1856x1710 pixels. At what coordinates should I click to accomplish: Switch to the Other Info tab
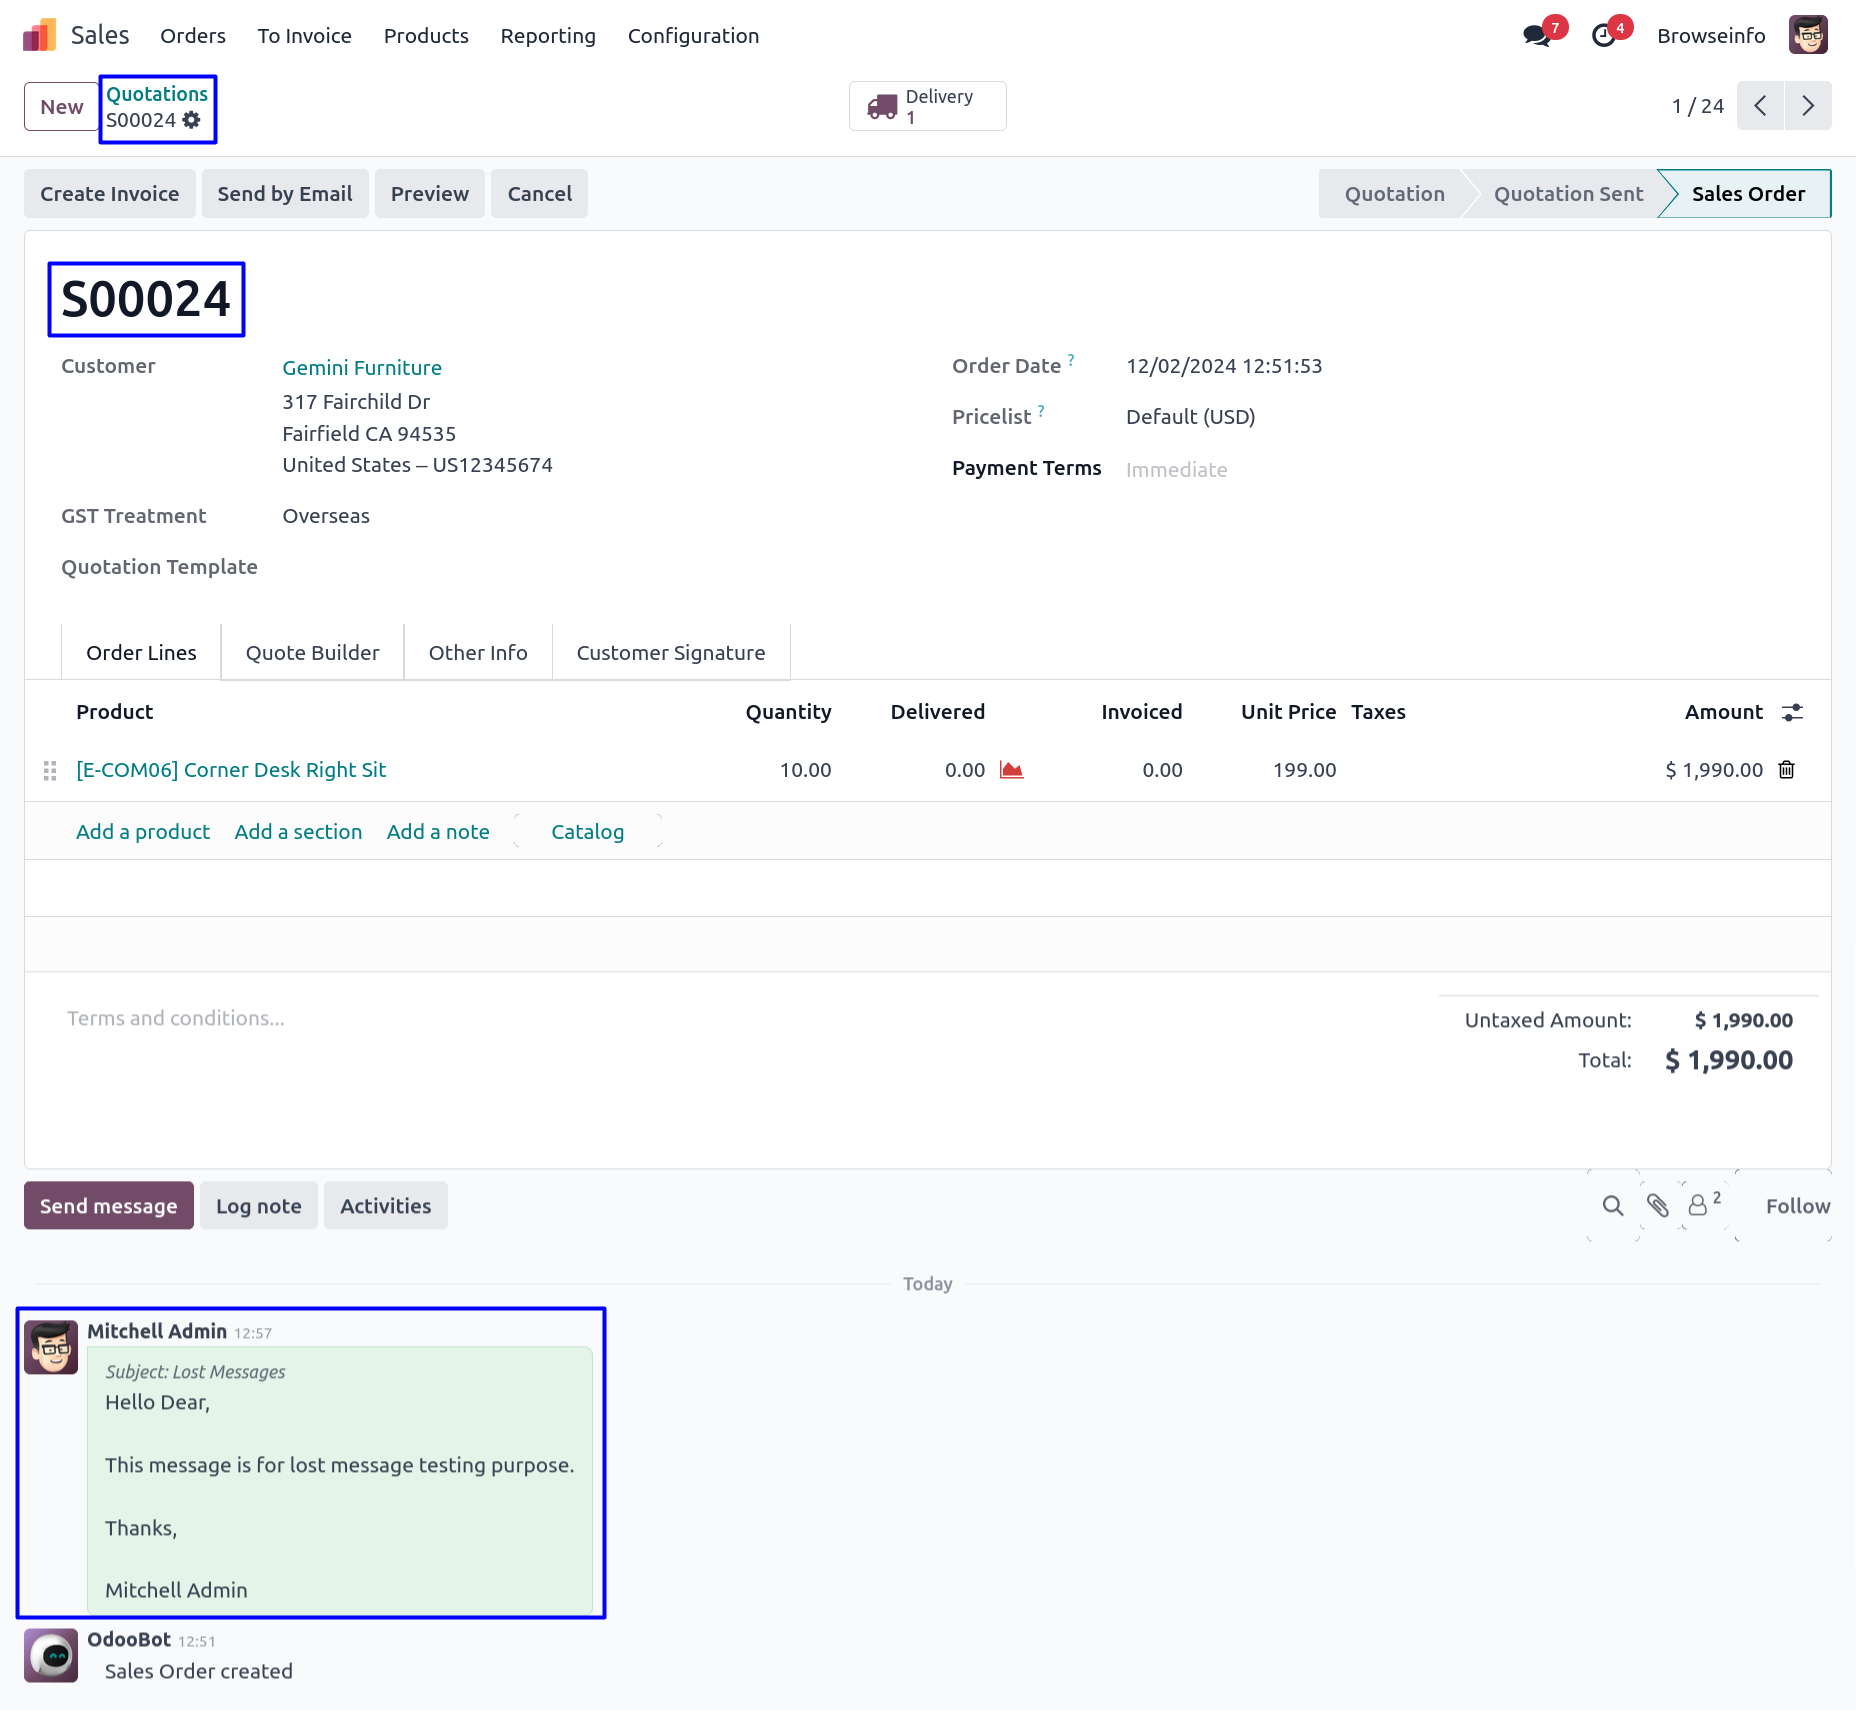478,653
